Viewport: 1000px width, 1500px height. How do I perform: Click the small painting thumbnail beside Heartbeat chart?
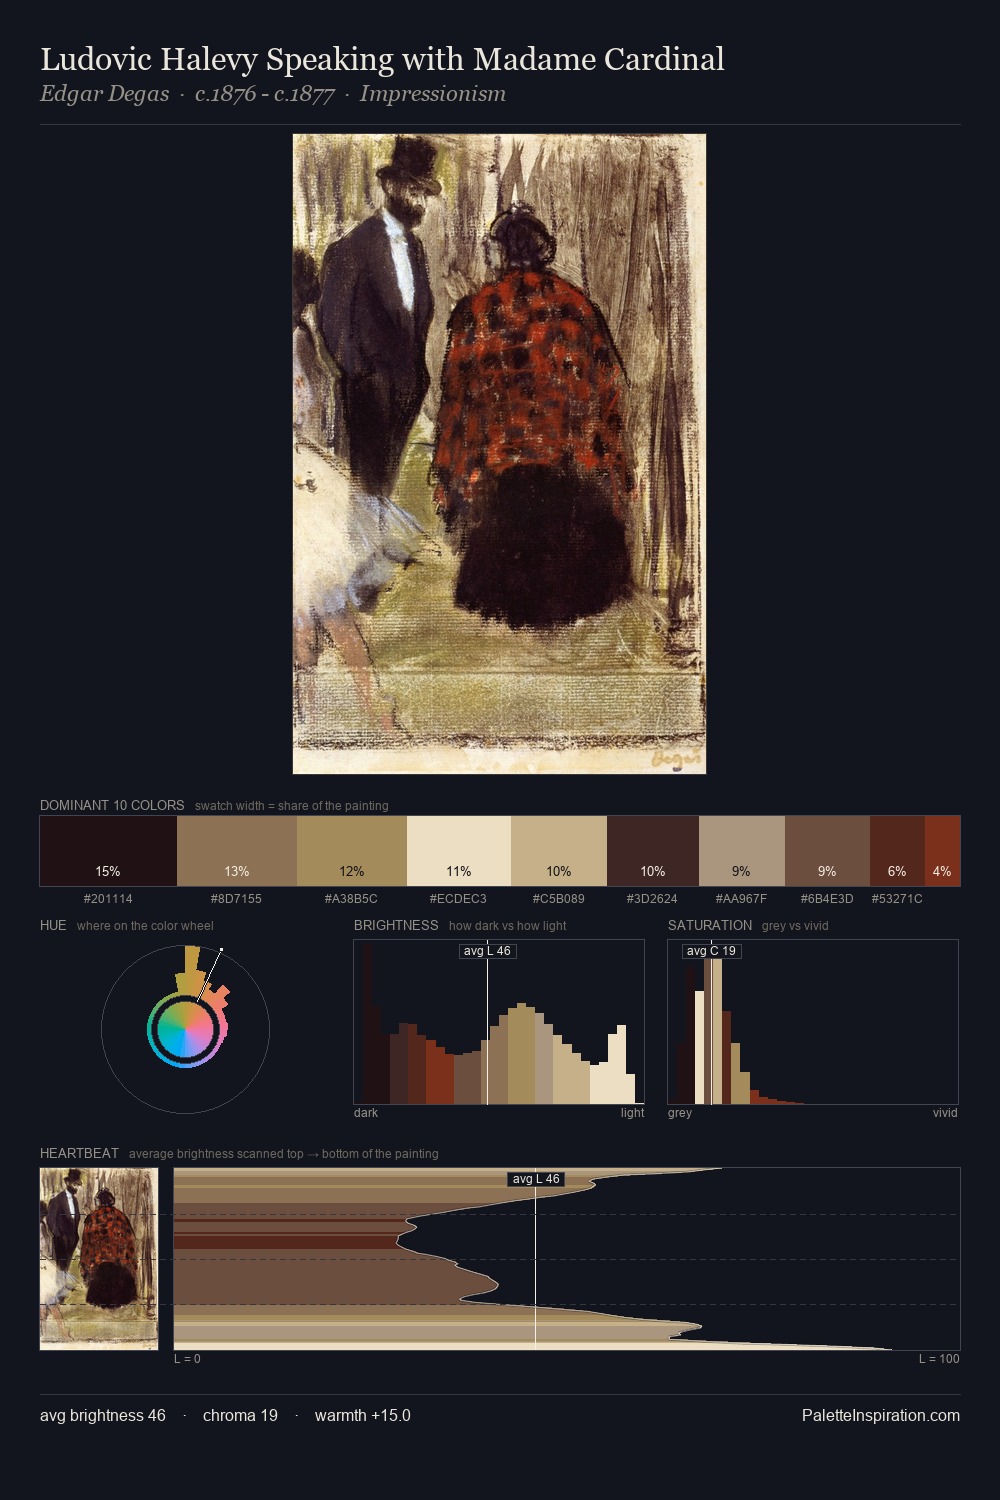point(99,1259)
